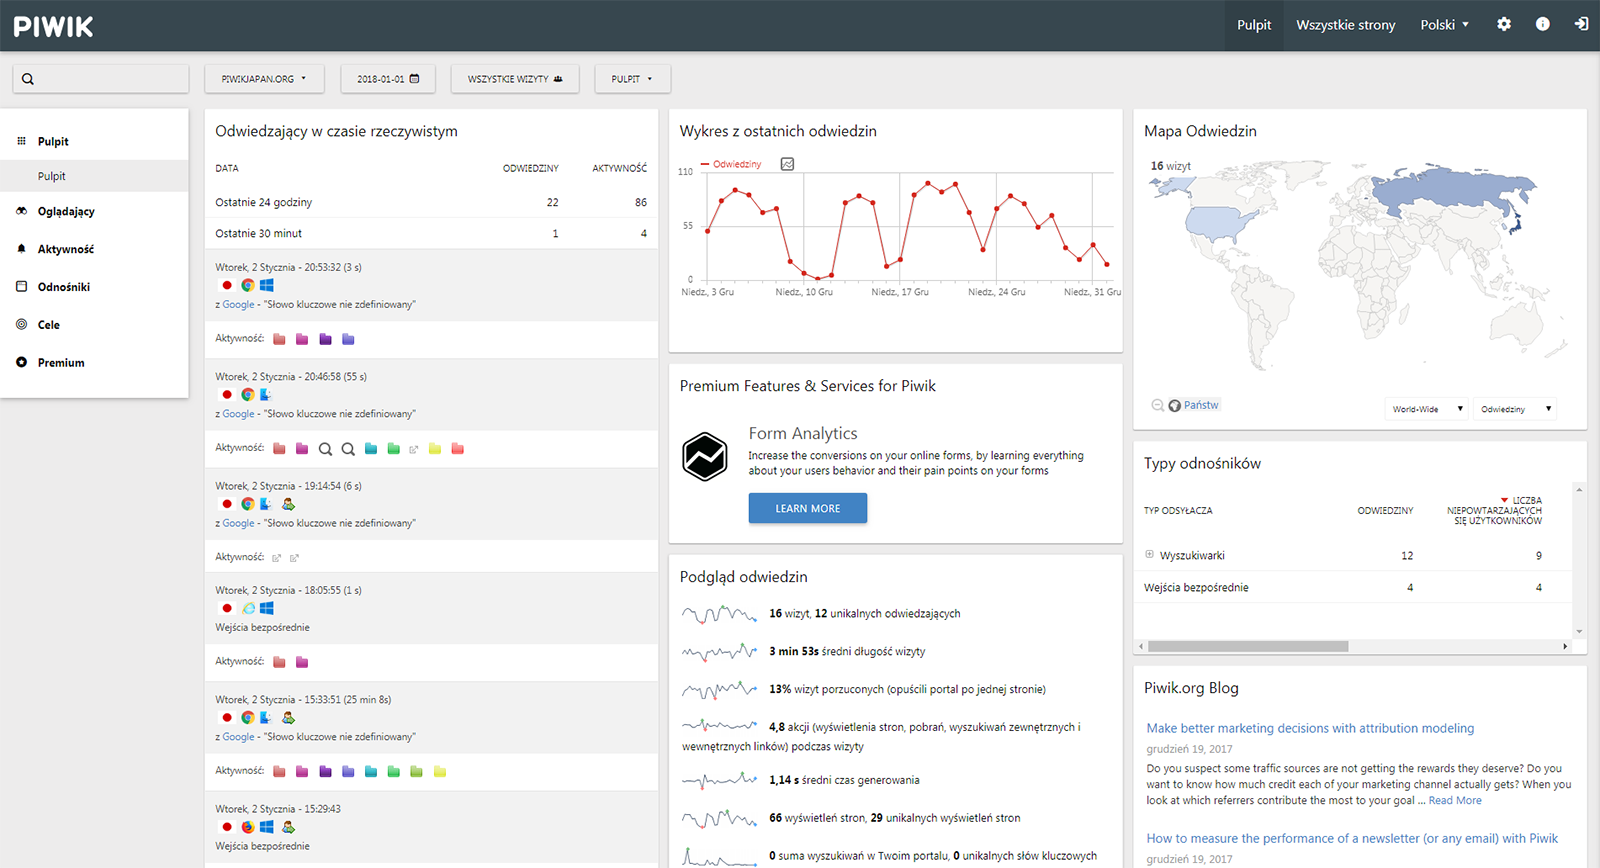Open Wszystkie strony in the top navigation
This screenshot has width=1600, height=868.
click(x=1346, y=25)
